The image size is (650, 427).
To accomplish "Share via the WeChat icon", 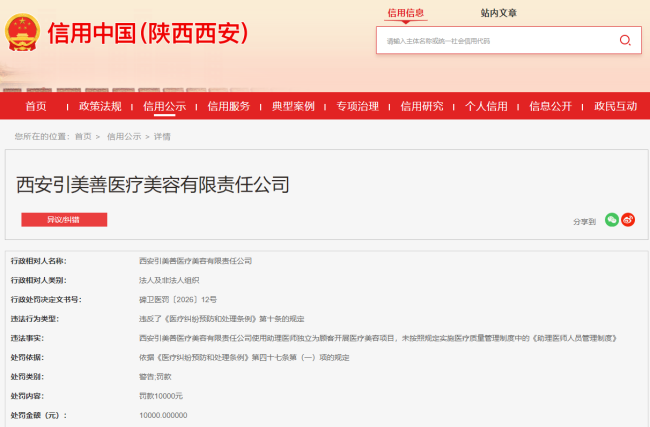I will point(612,220).
